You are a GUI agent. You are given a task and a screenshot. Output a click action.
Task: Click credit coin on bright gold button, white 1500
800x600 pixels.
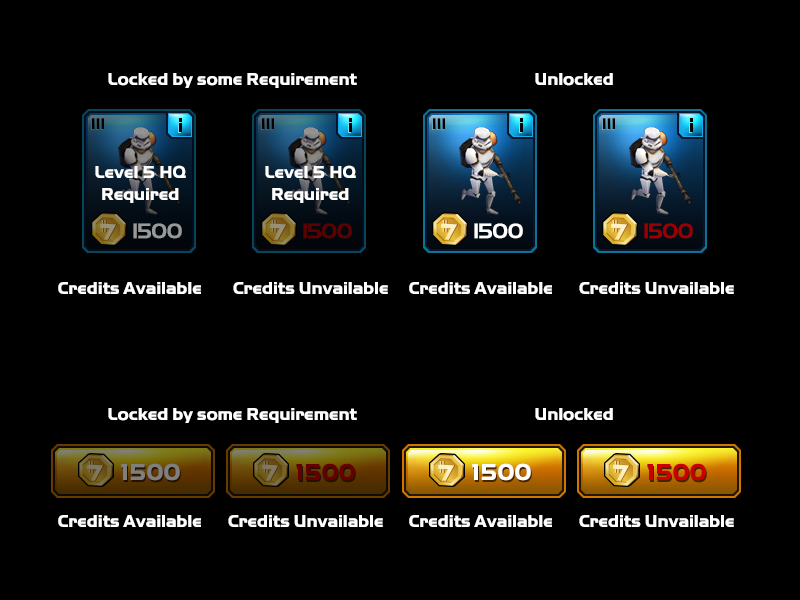click(446, 470)
